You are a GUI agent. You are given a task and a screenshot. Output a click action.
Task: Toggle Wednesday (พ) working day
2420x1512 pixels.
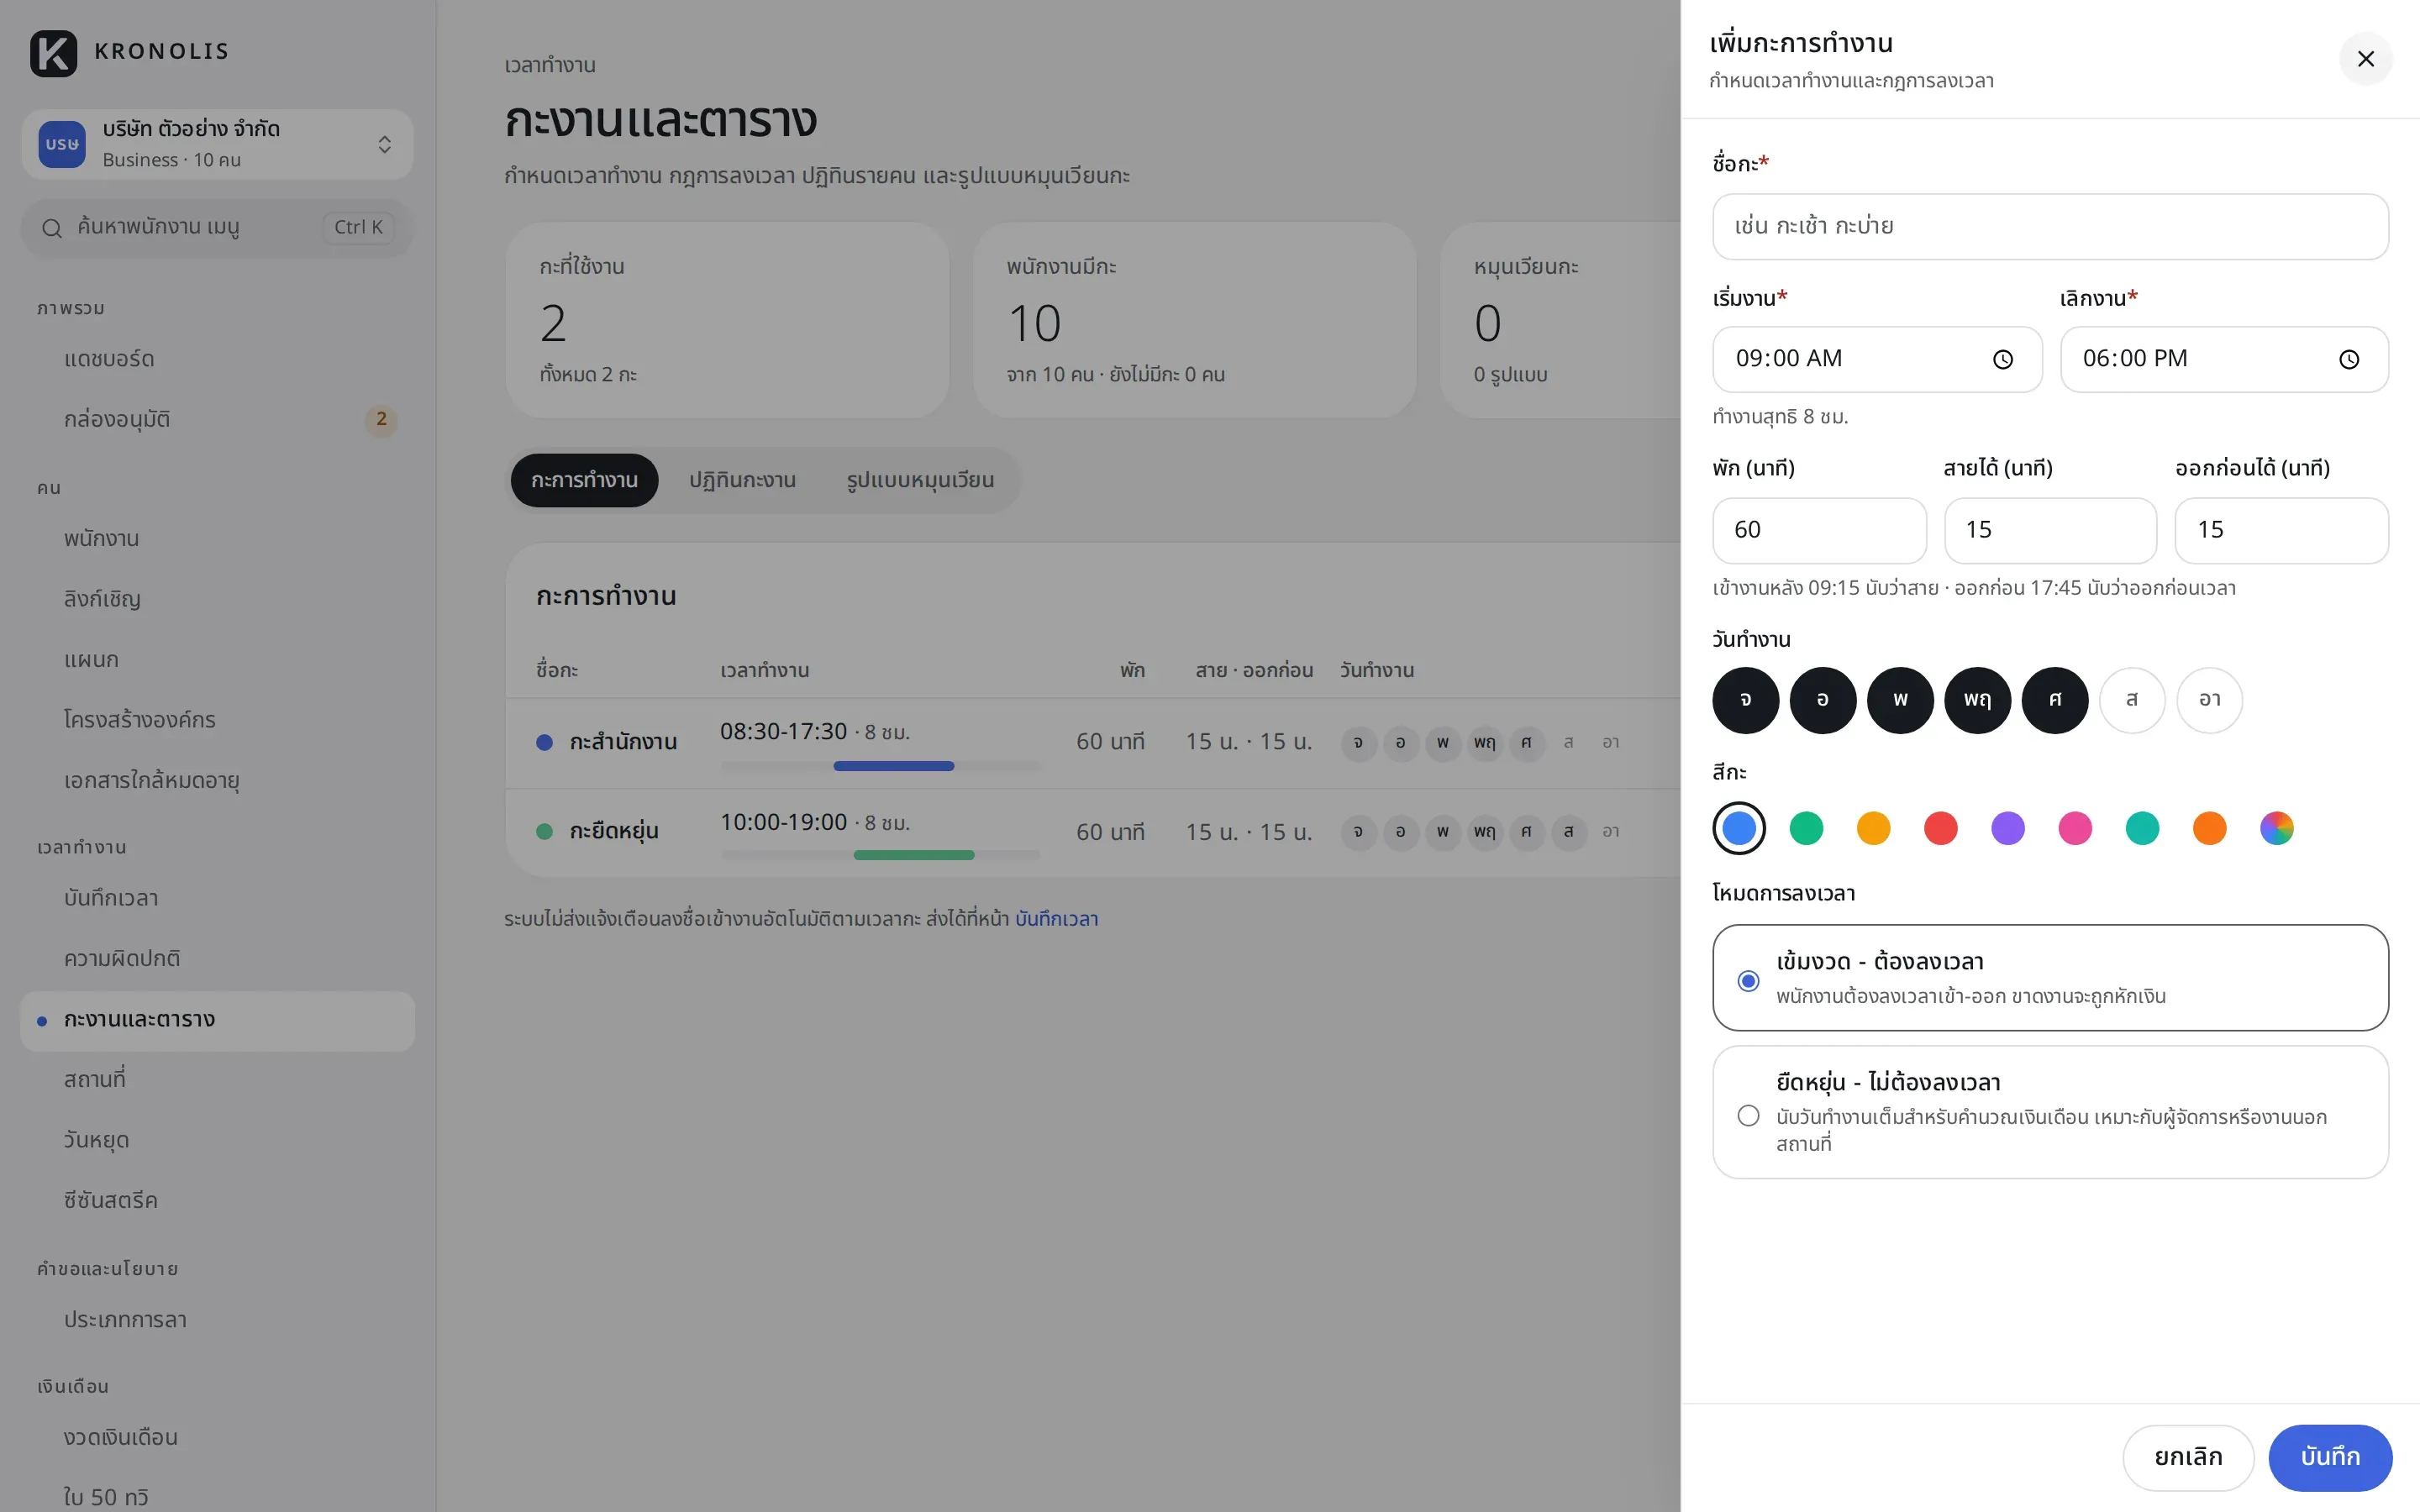[1900, 700]
